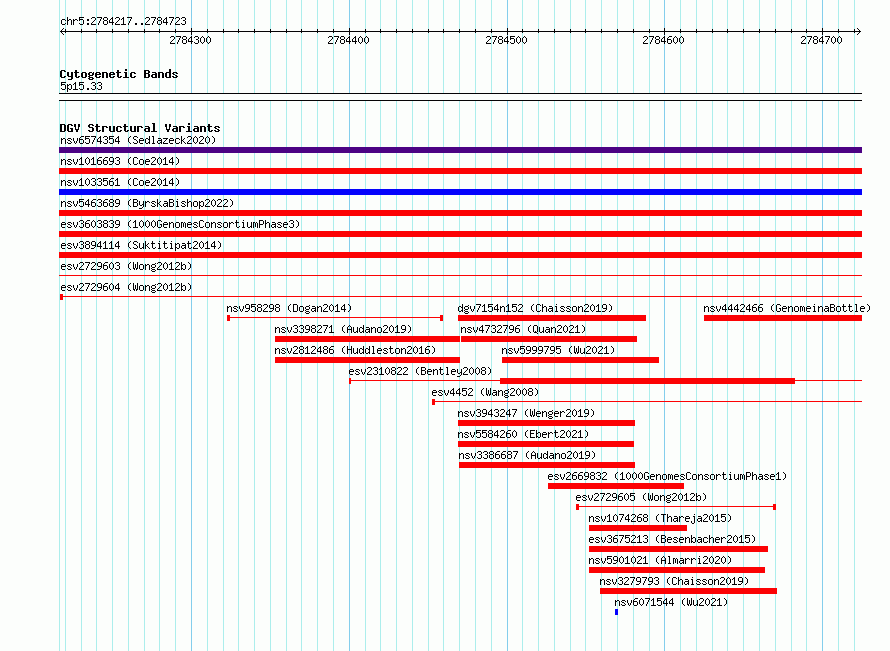Select esv2729603 (Wong2012b) label
Screen dimensions: 890x651
[126, 266]
